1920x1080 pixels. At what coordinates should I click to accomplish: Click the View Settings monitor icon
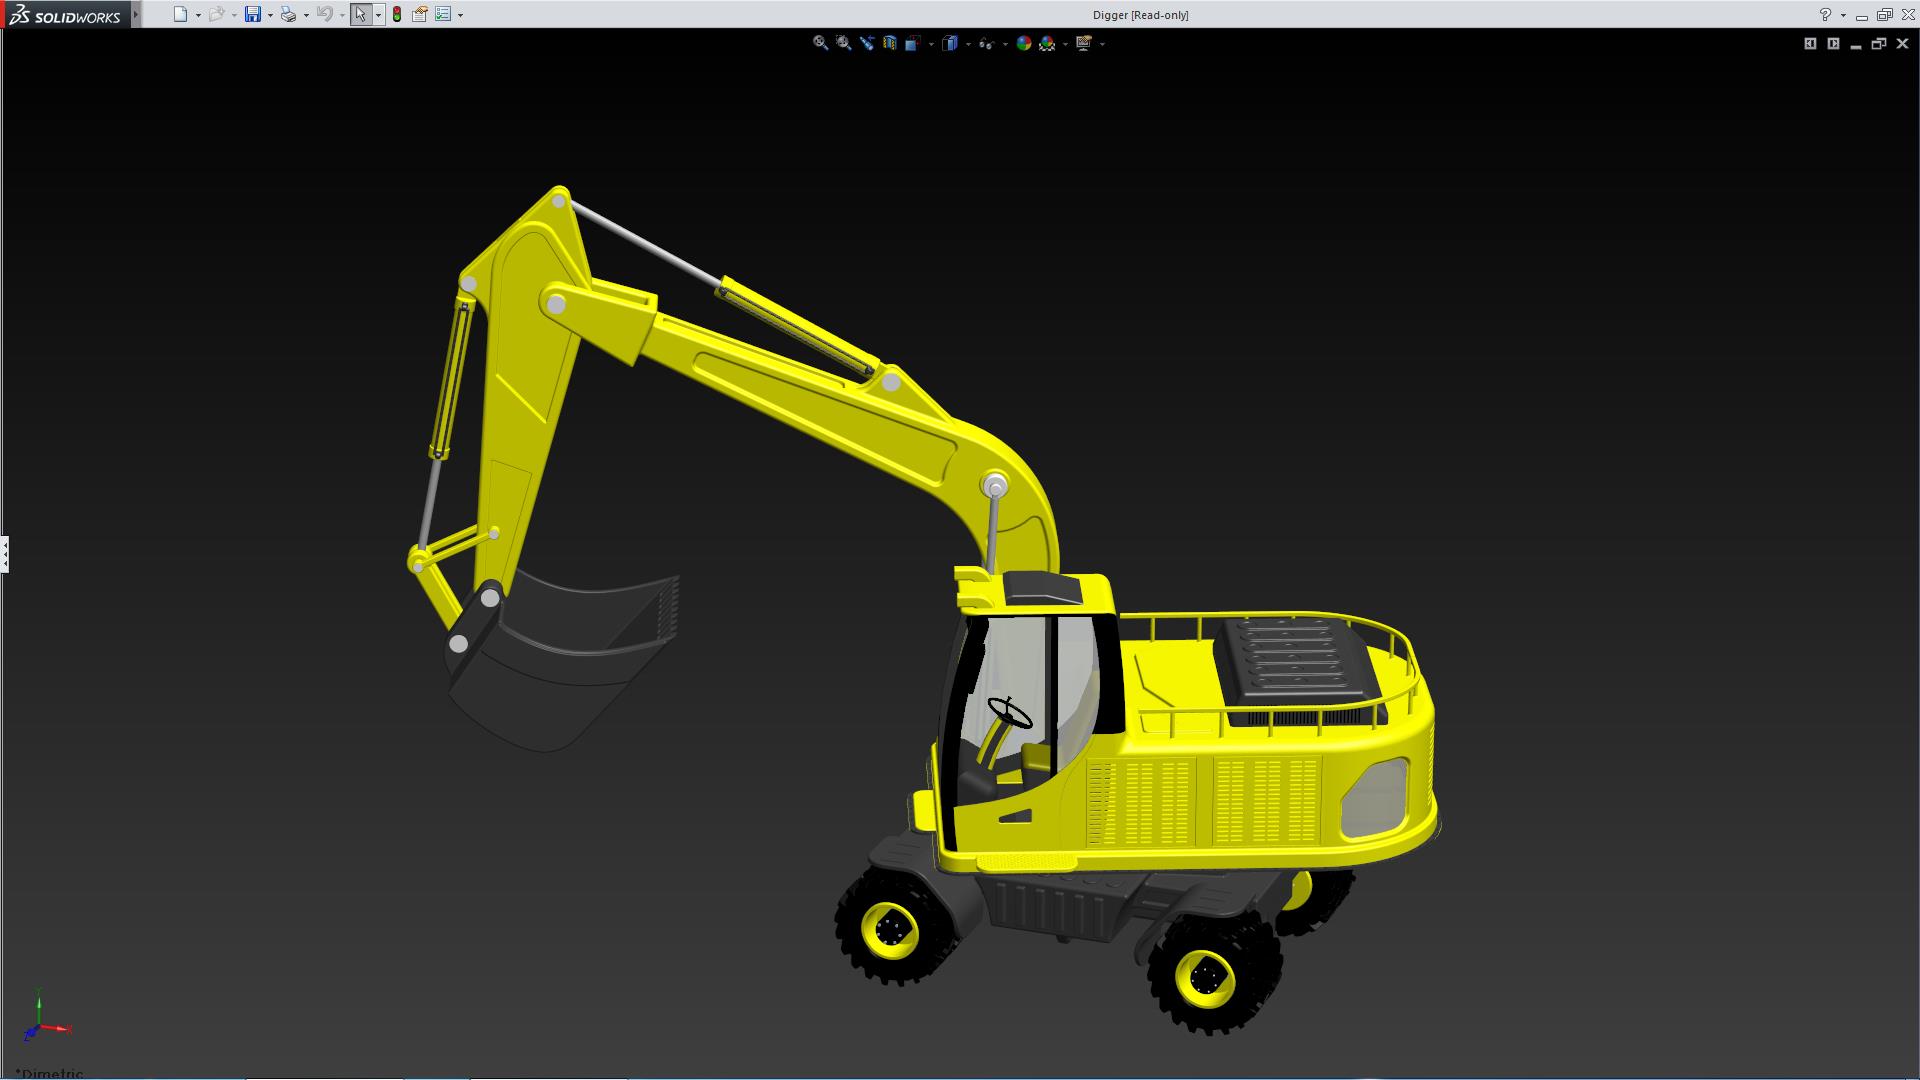coord(1084,43)
